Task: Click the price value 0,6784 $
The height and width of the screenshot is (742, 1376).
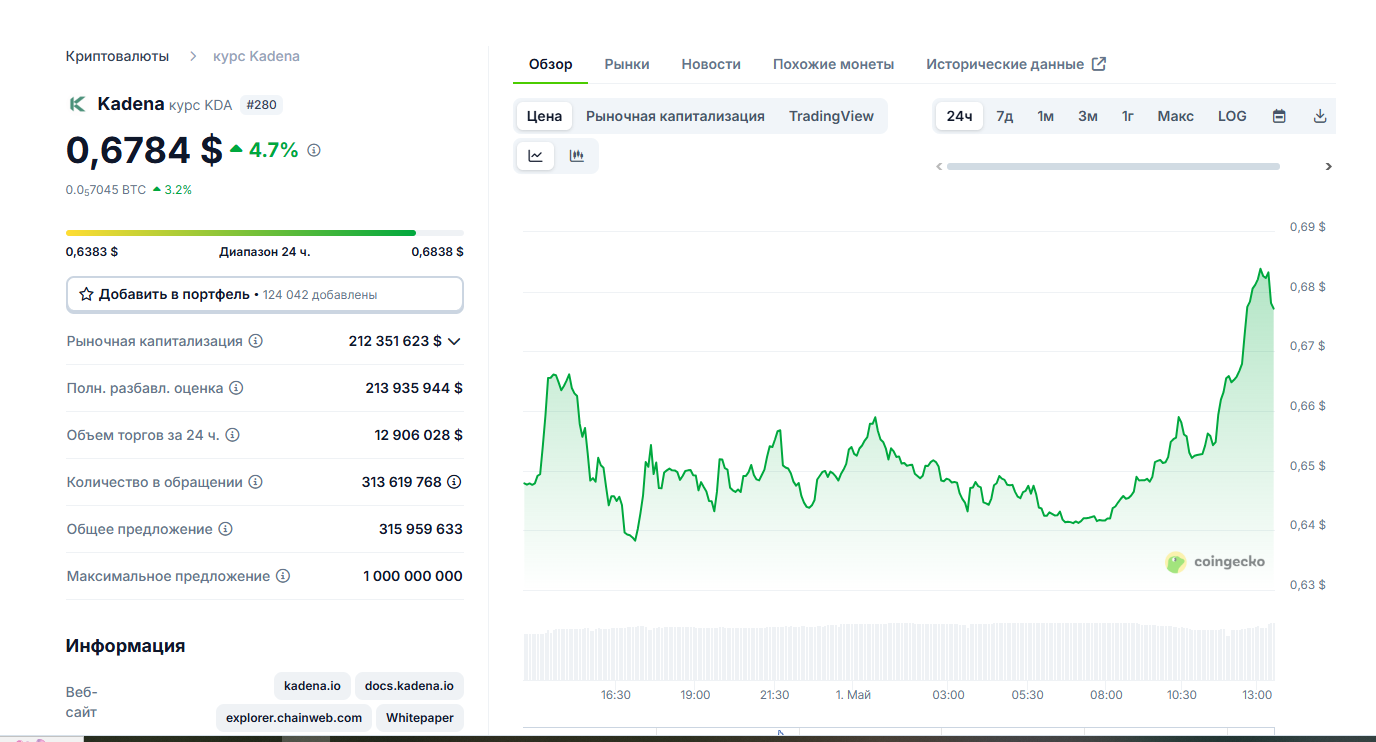Action: pos(145,150)
